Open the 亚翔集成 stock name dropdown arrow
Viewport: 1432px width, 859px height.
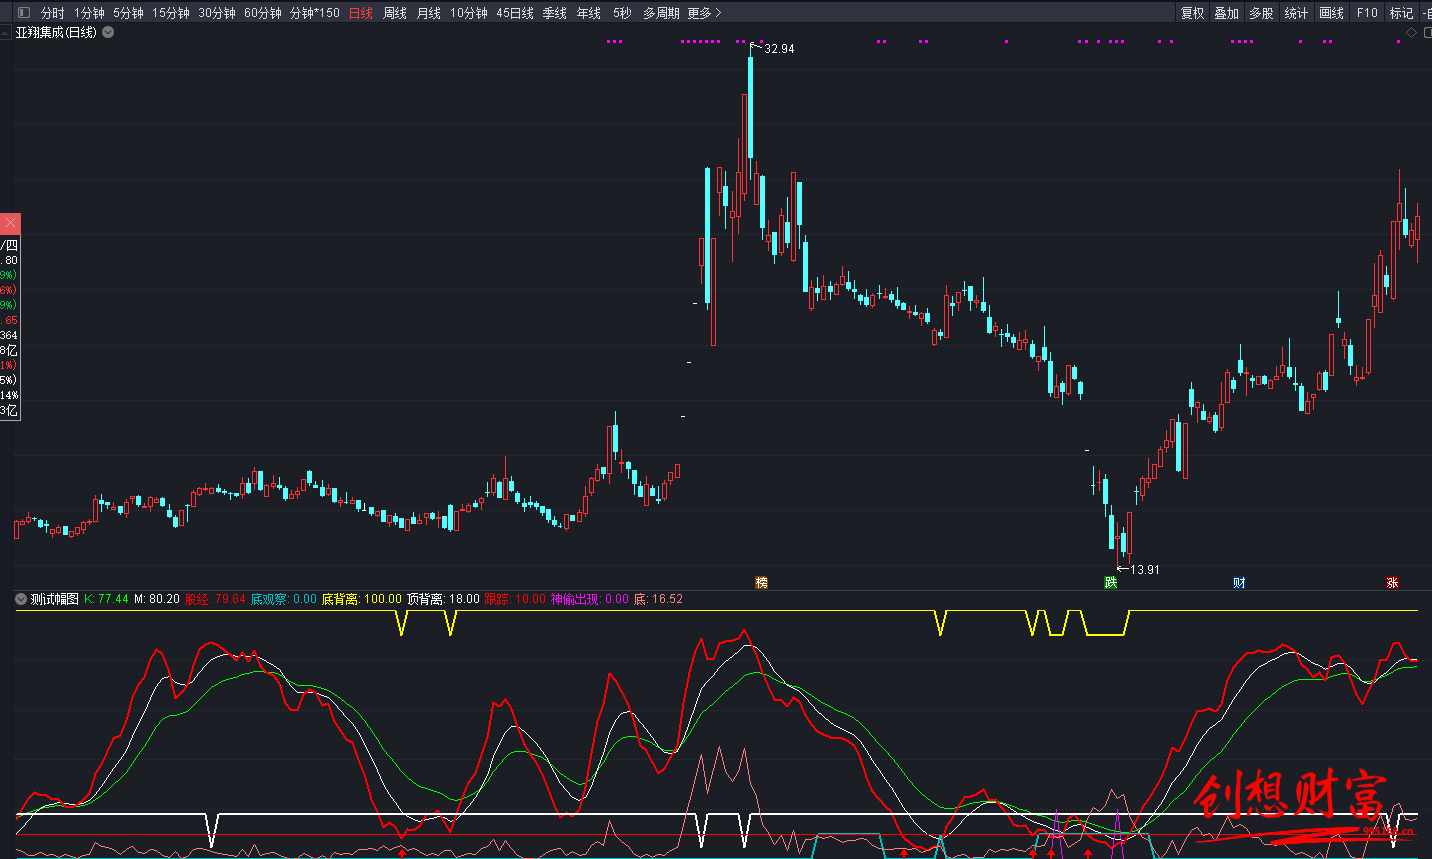pyautogui.click(x=108, y=32)
